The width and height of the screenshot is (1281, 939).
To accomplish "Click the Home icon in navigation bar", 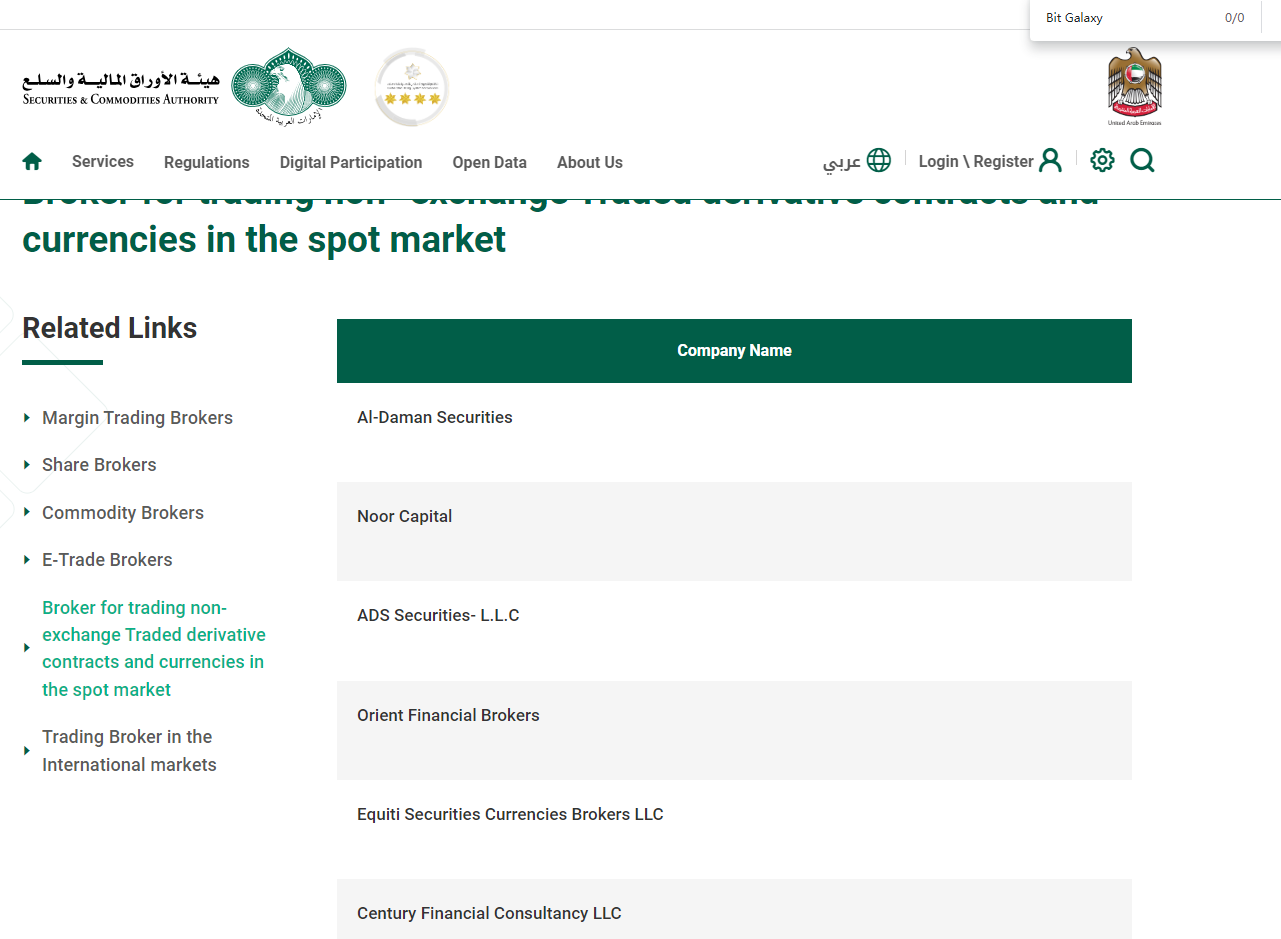I will (32, 161).
